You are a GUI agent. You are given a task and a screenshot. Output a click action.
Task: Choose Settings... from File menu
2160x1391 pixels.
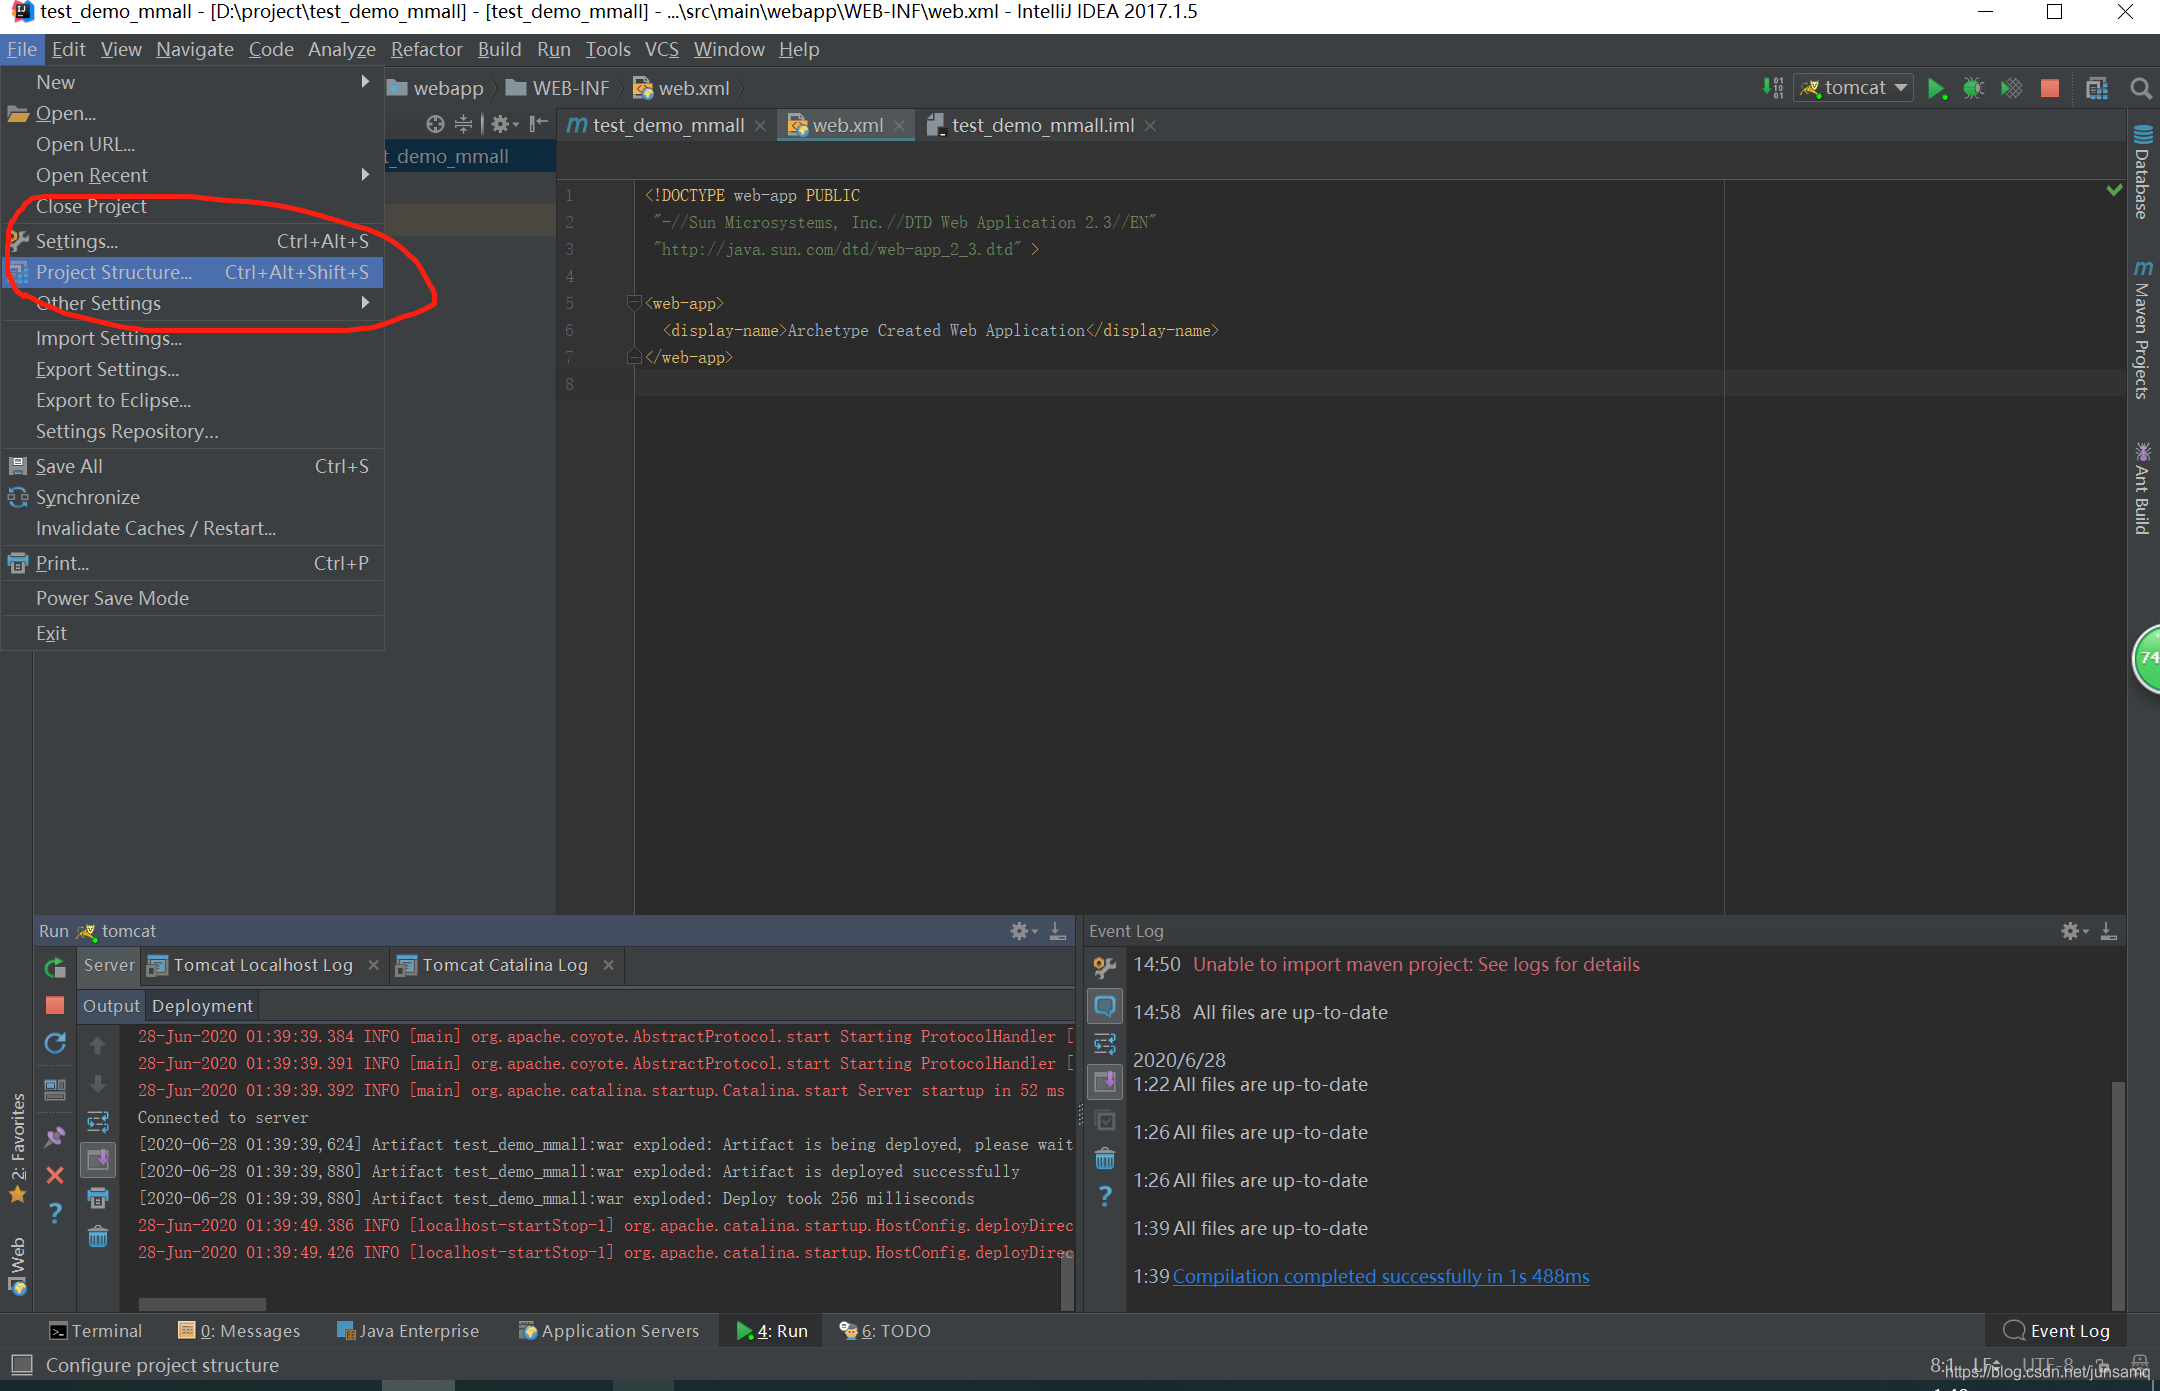coord(193,241)
